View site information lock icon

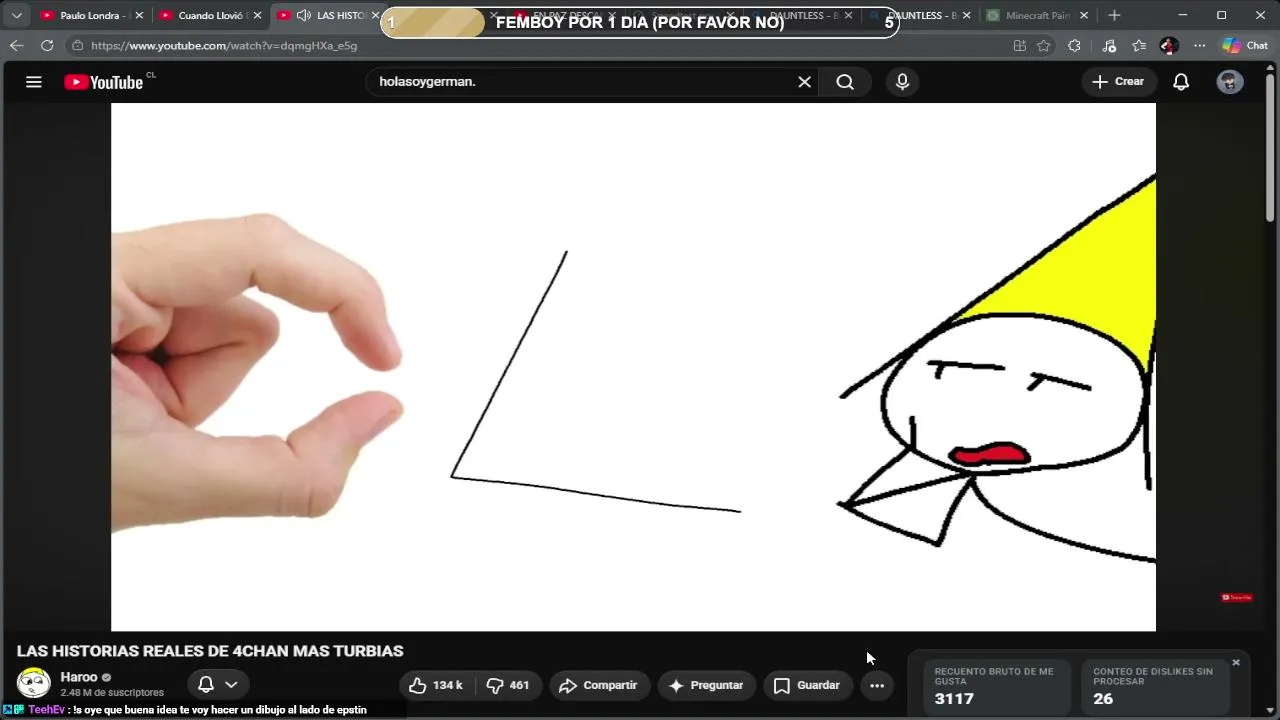coord(77,45)
